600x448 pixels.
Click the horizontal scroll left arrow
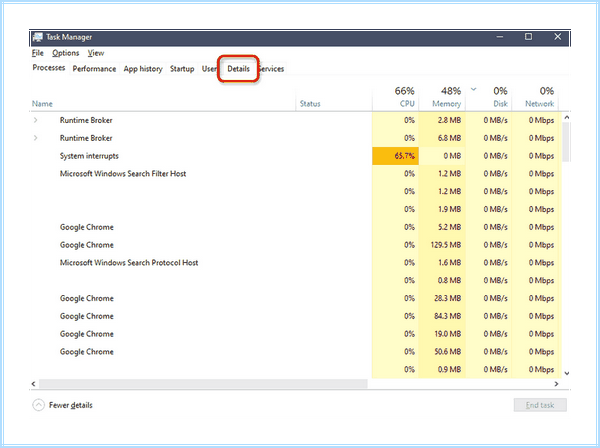click(34, 384)
